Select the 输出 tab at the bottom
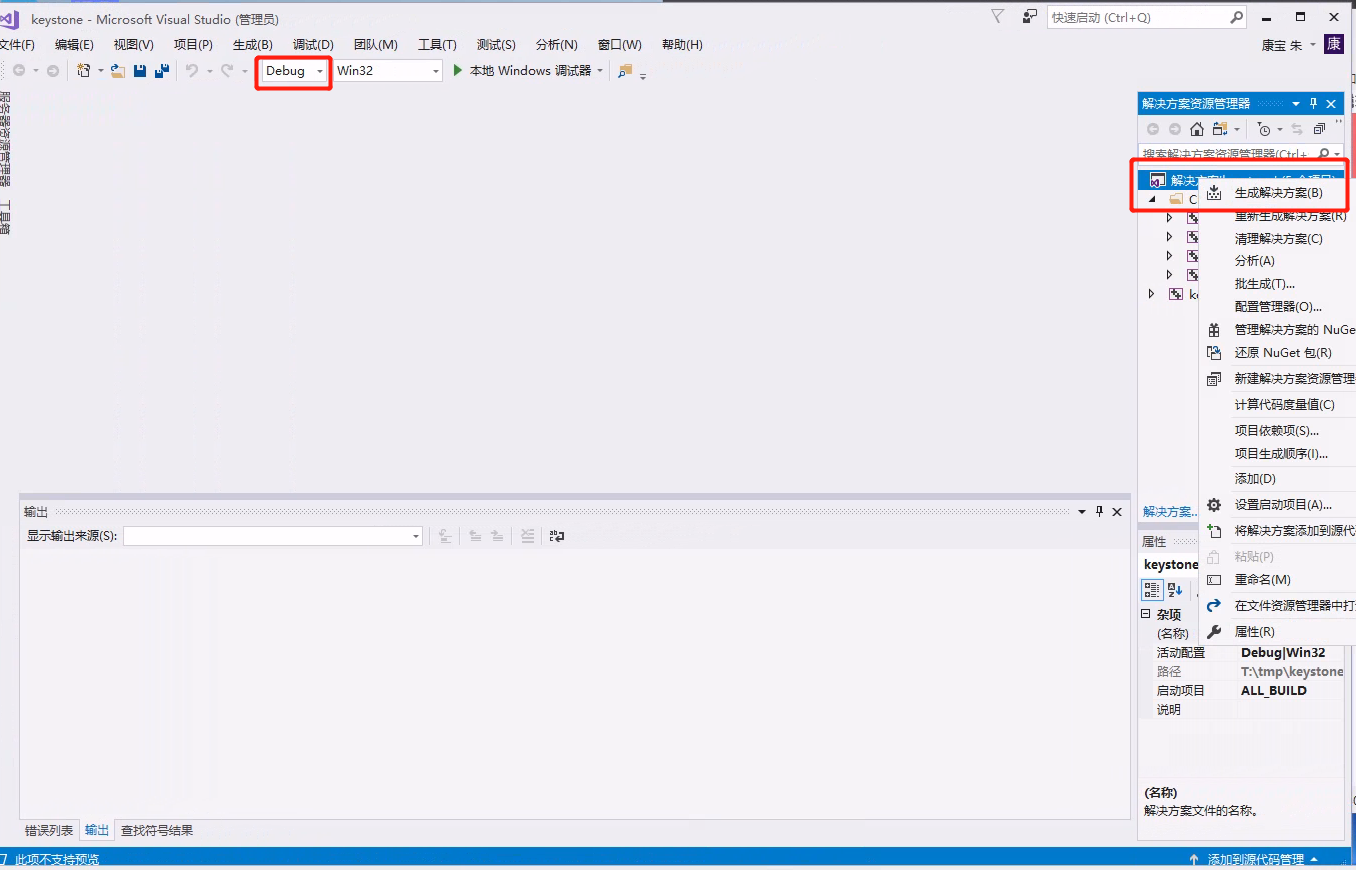The image size is (1356, 870). 97,831
